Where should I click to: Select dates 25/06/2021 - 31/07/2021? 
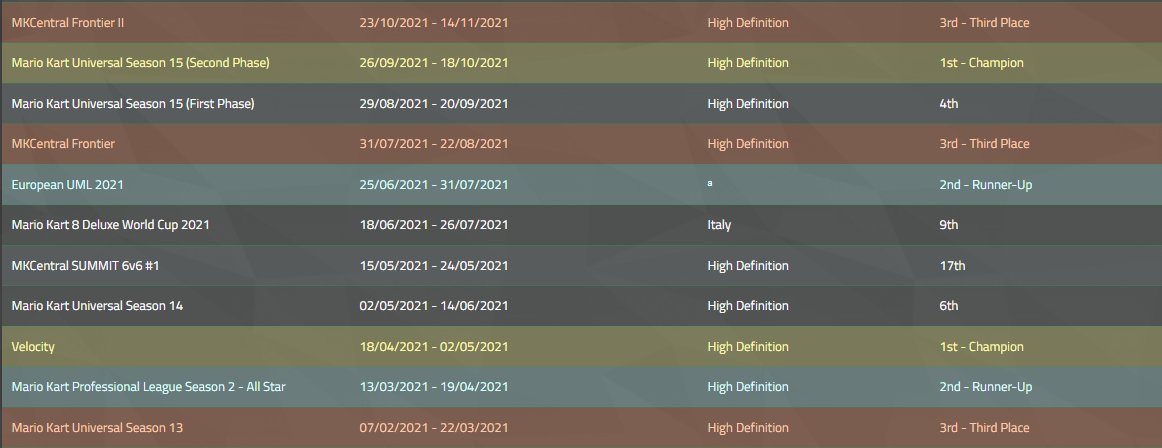coord(434,184)
